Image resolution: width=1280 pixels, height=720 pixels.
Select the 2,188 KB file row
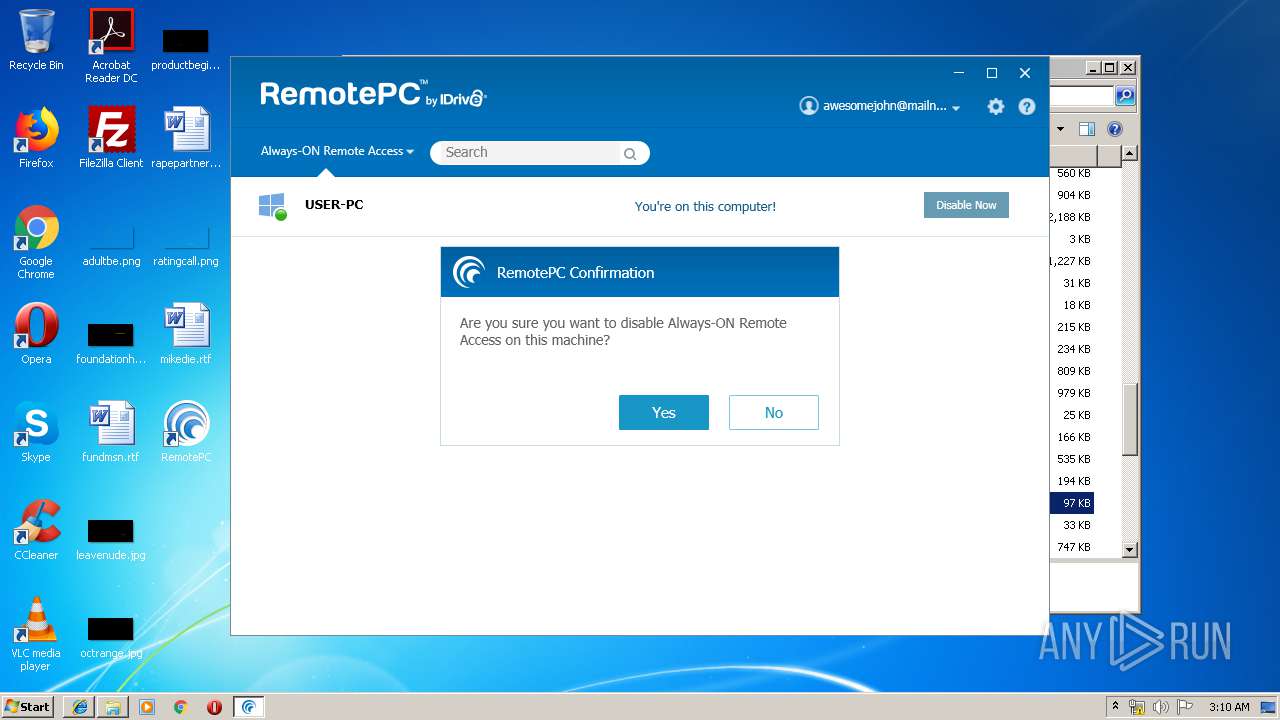[1074, 217]
